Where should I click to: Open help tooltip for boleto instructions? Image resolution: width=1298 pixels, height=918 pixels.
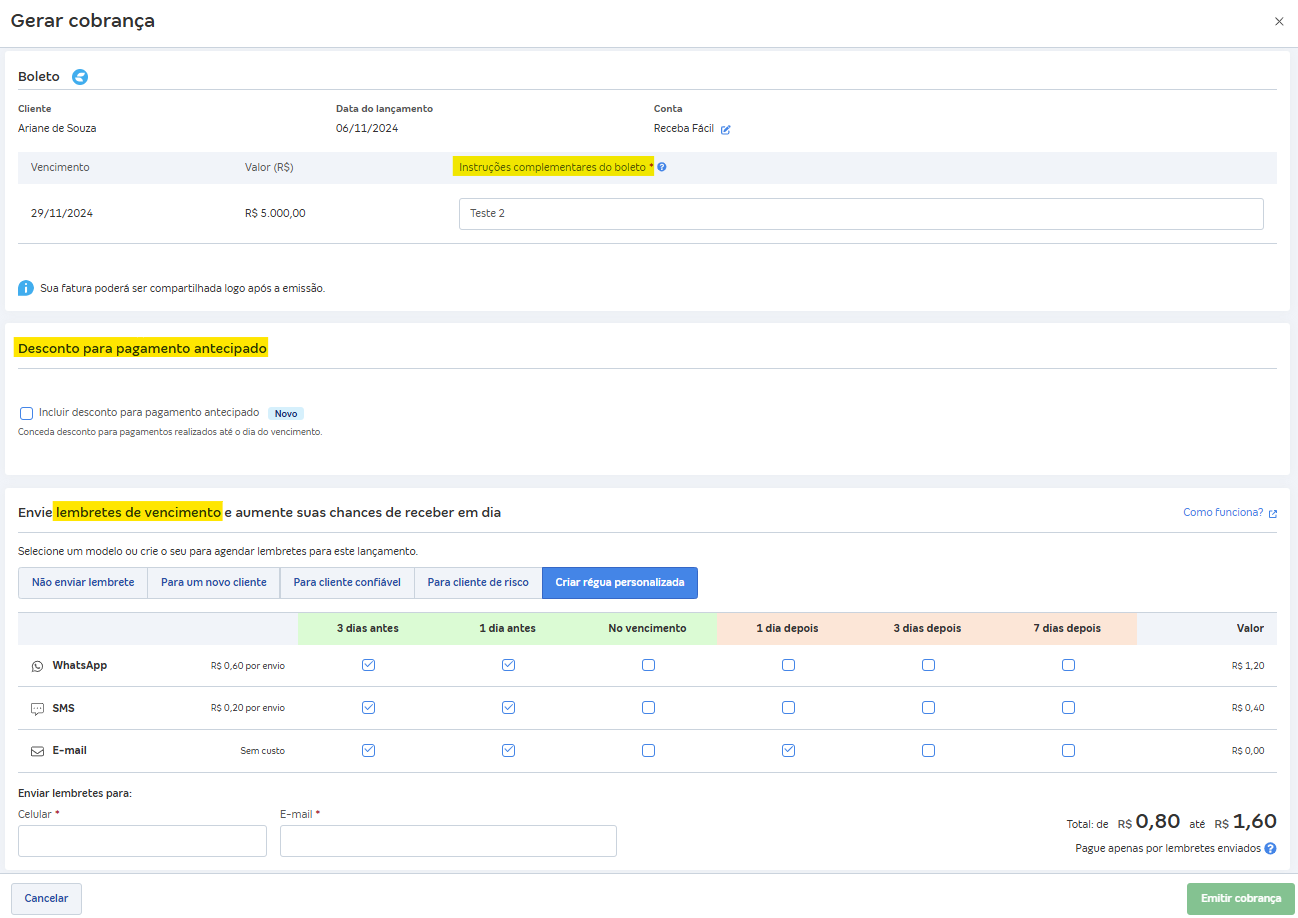[662, 167]
